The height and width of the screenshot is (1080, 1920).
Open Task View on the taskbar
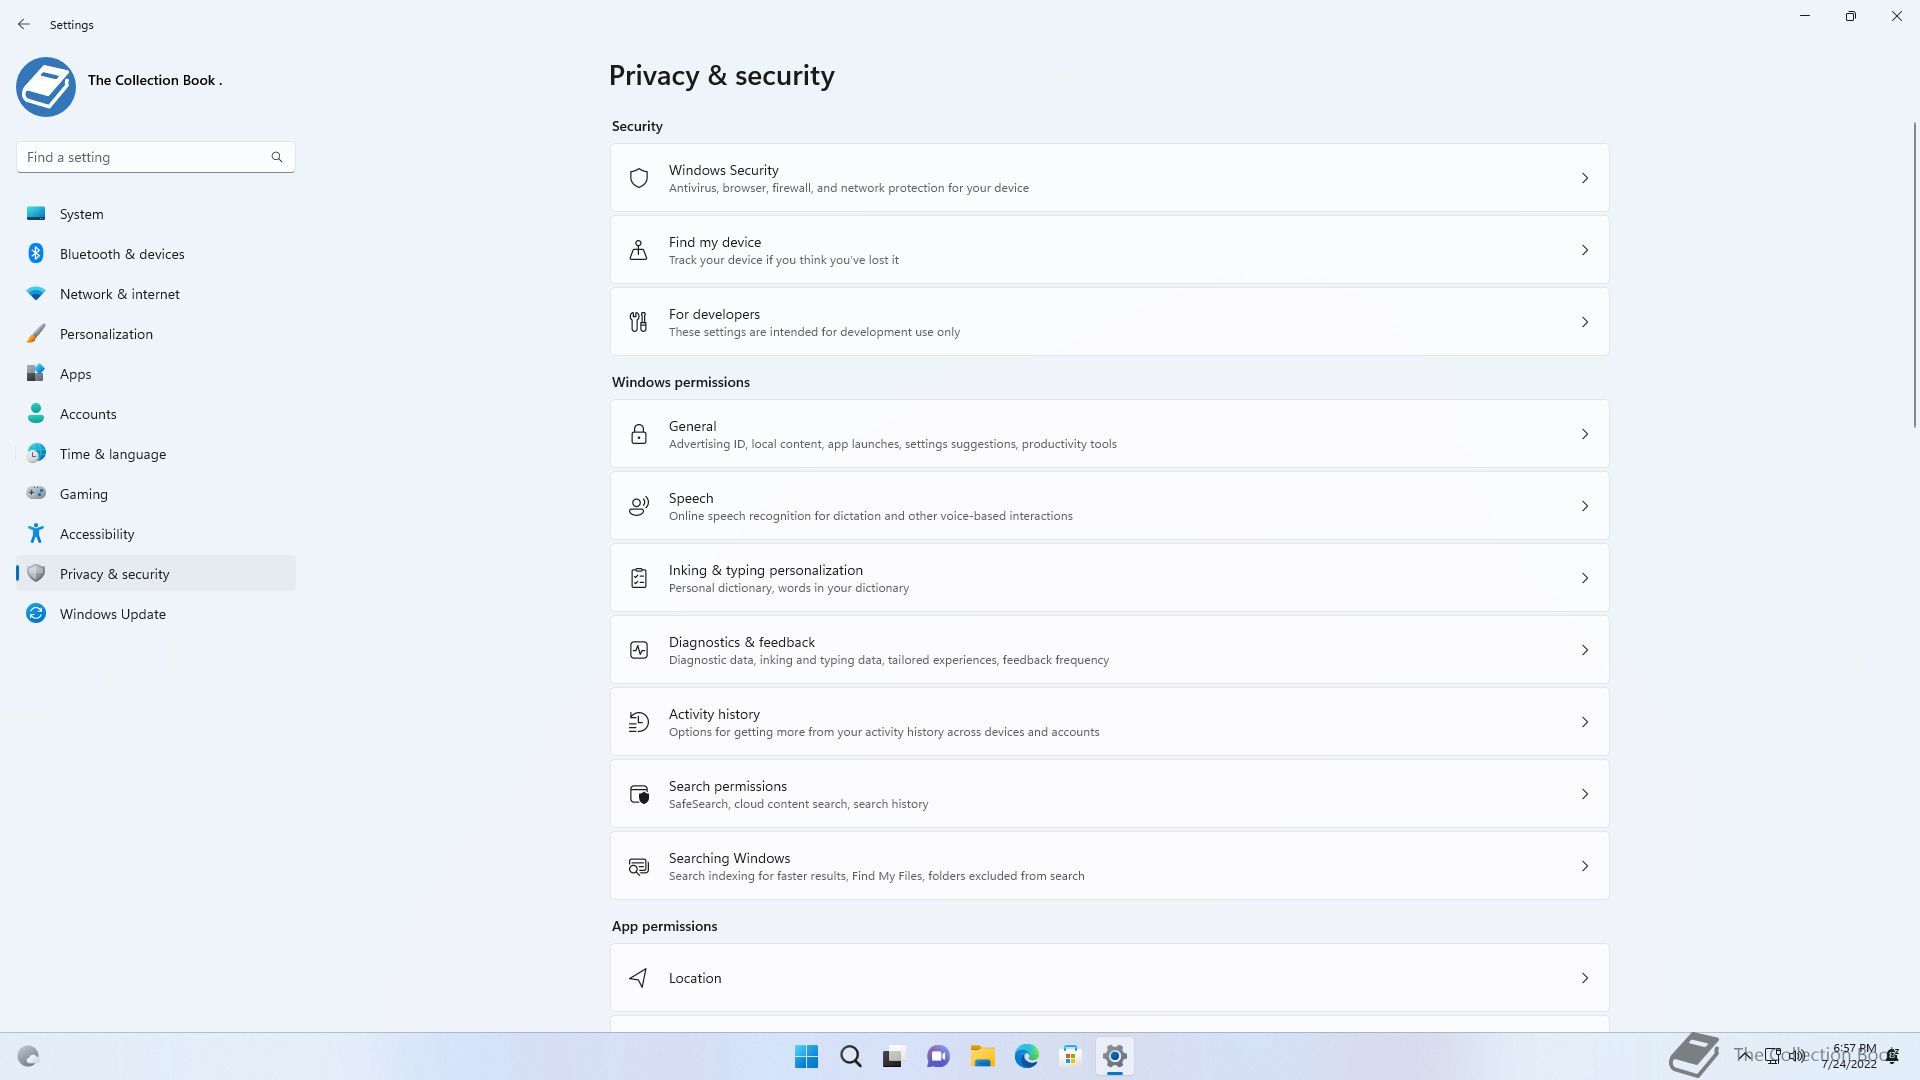[894, 1056]
